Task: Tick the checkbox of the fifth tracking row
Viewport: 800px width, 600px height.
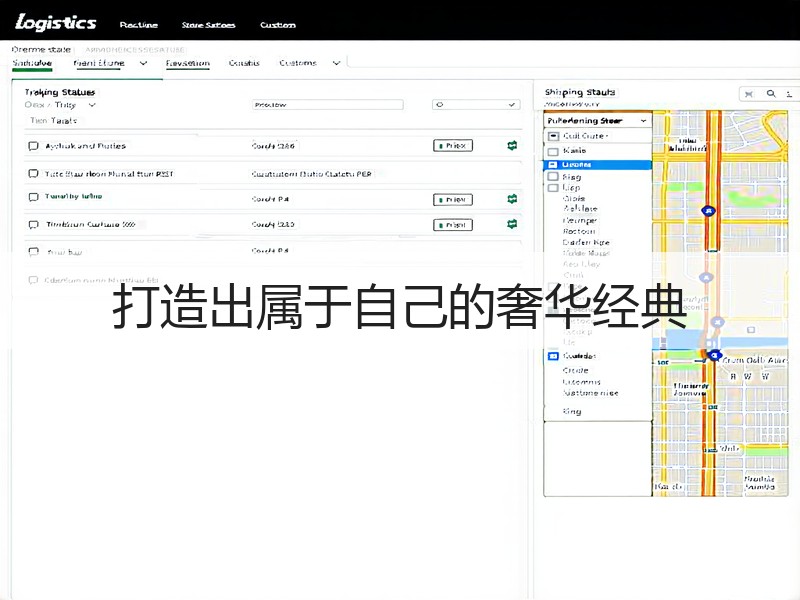Action: [x=34, y=252]
